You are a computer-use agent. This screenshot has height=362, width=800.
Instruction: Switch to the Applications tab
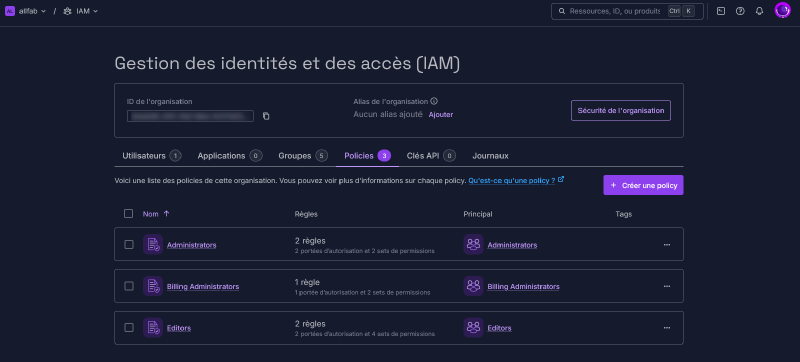[x=230, y=156]
